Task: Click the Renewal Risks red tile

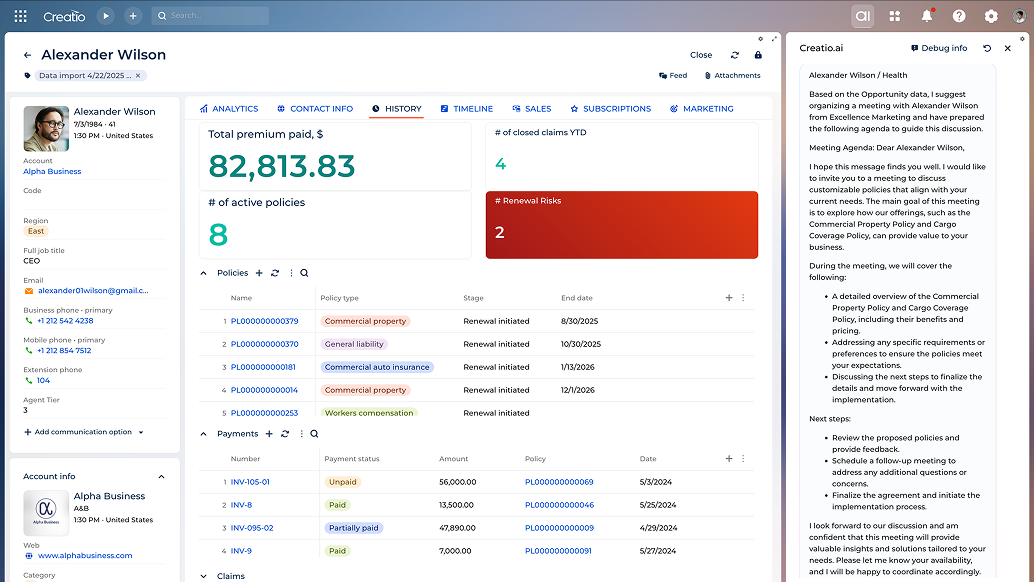Action: point(622,225)
